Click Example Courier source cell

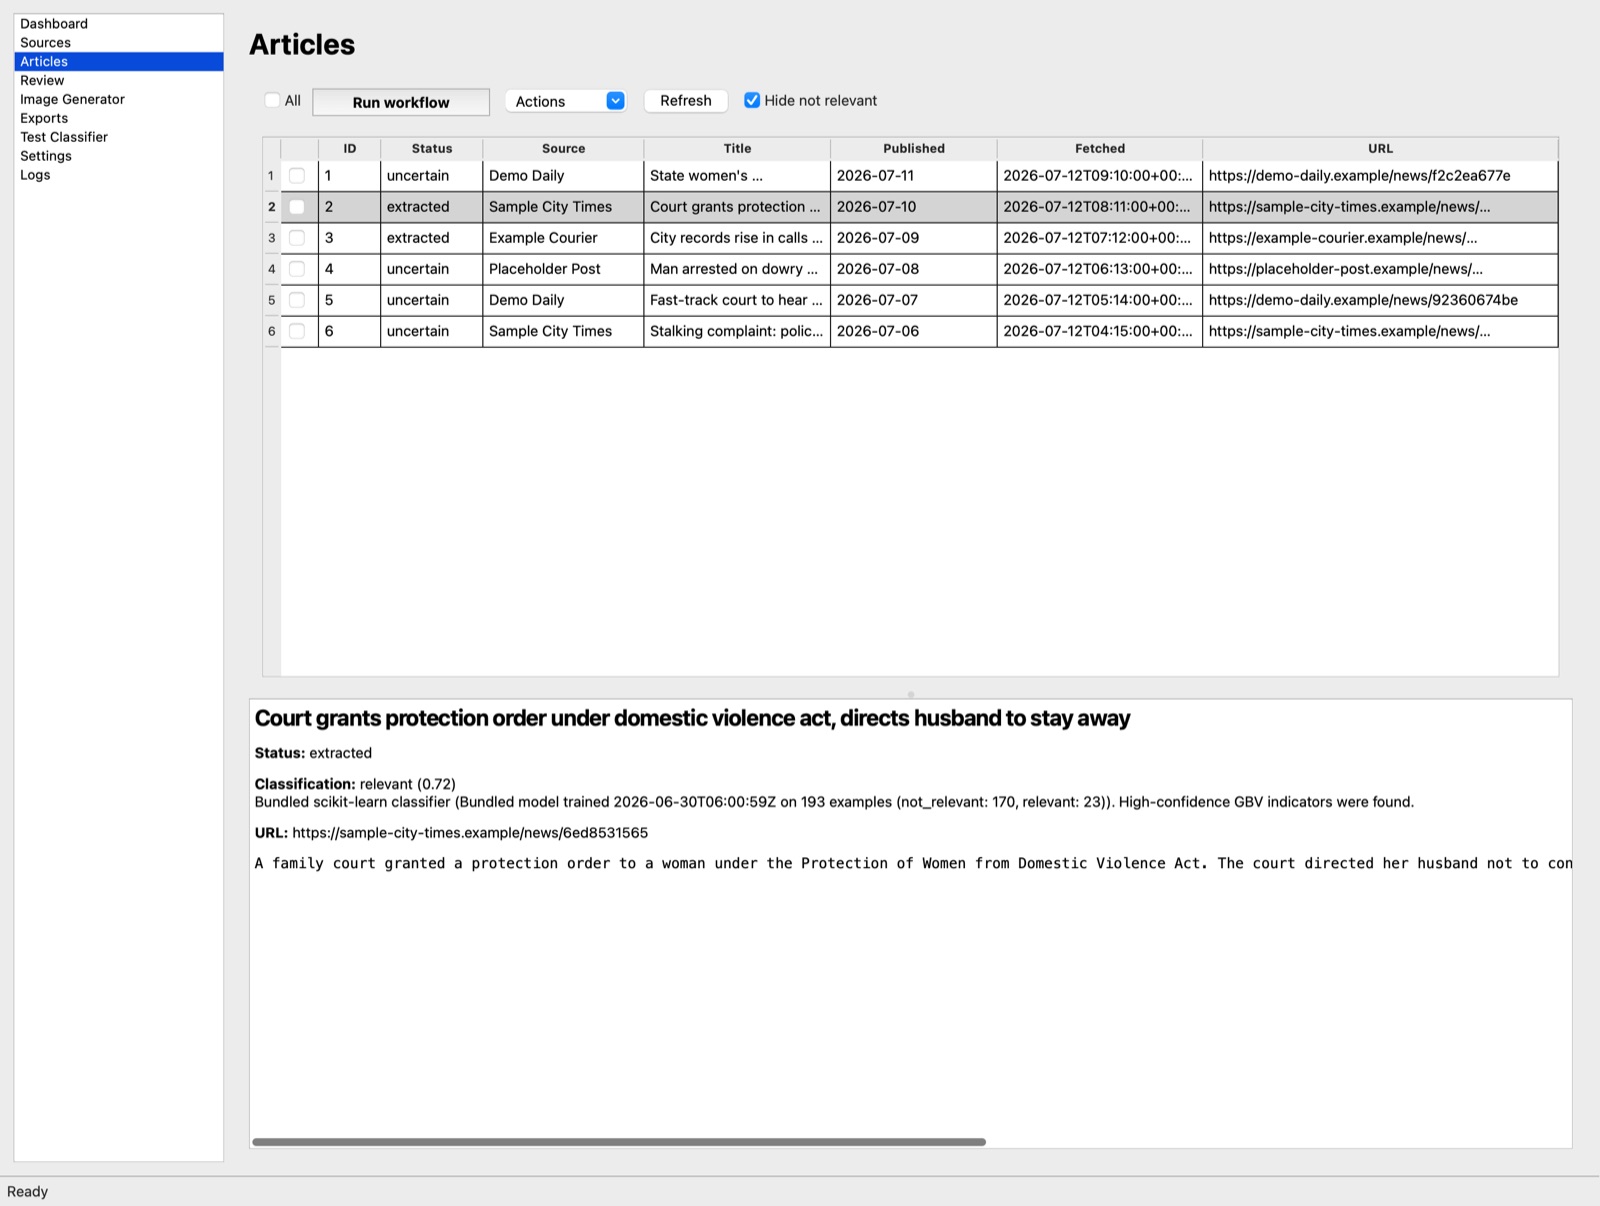coord(563,238)
